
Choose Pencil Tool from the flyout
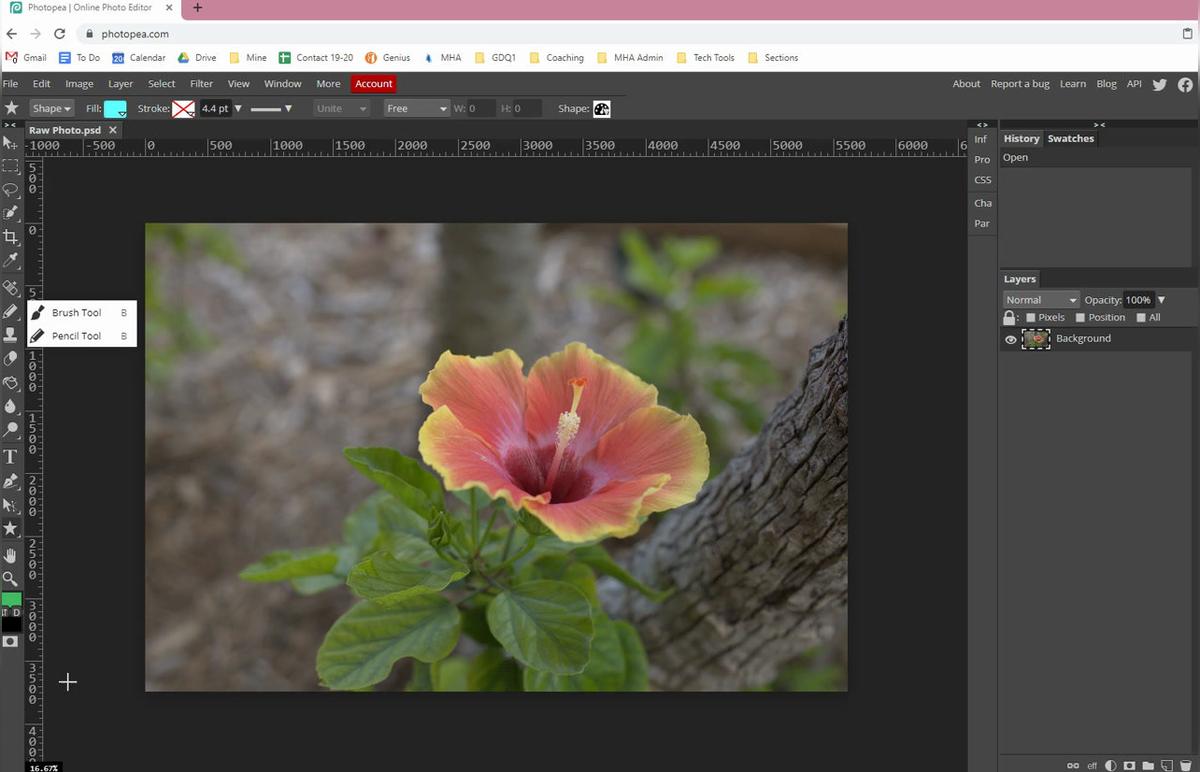pyautogui.click(x=76, y=336)
